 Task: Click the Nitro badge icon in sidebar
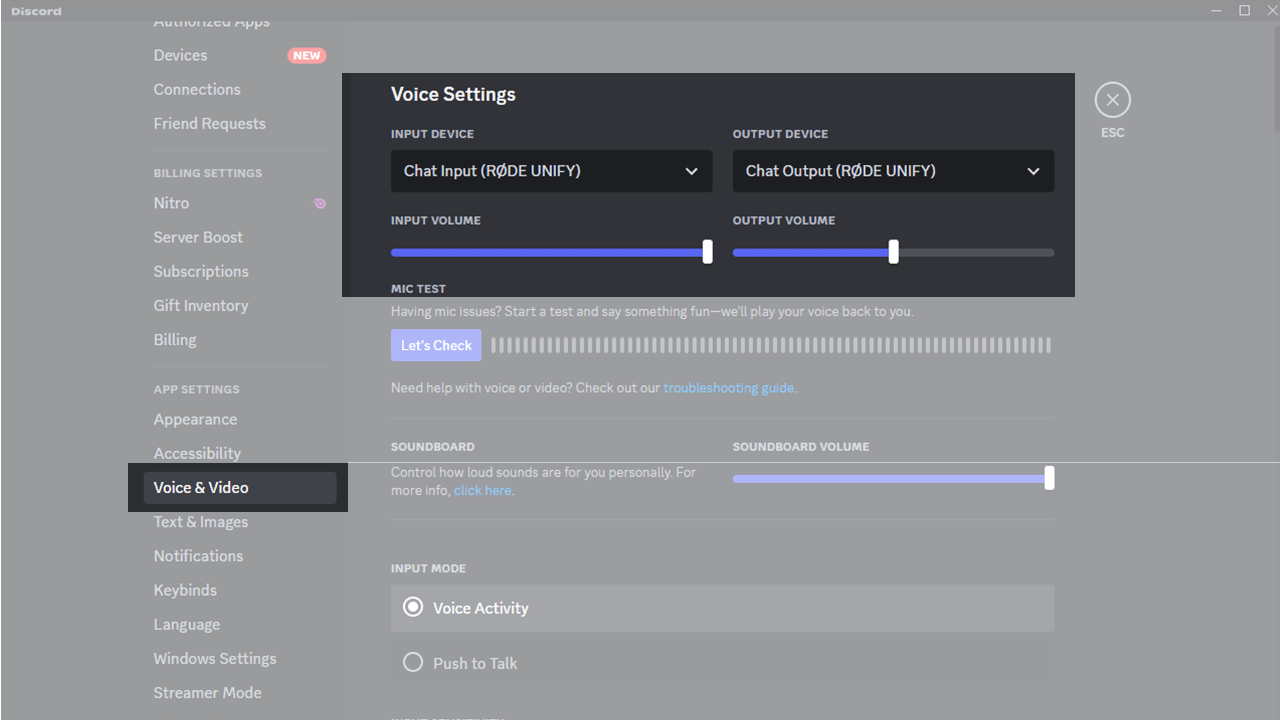(x=319, y=203)
